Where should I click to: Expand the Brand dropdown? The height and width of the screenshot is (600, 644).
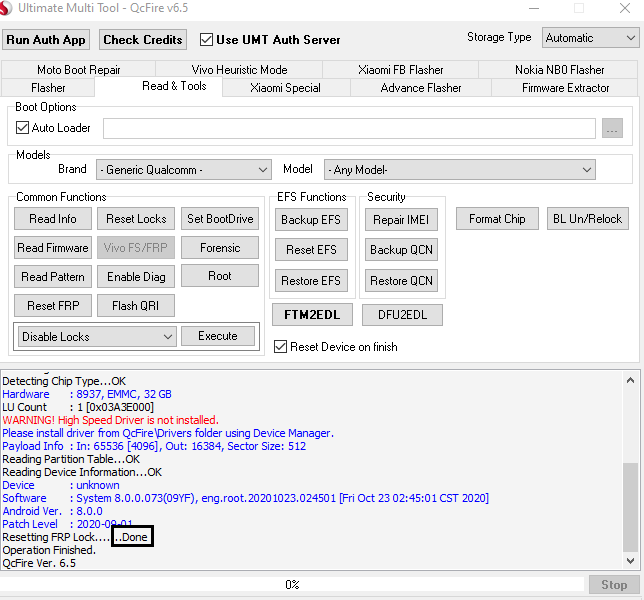pyautogui.click(x=184, y=170)
